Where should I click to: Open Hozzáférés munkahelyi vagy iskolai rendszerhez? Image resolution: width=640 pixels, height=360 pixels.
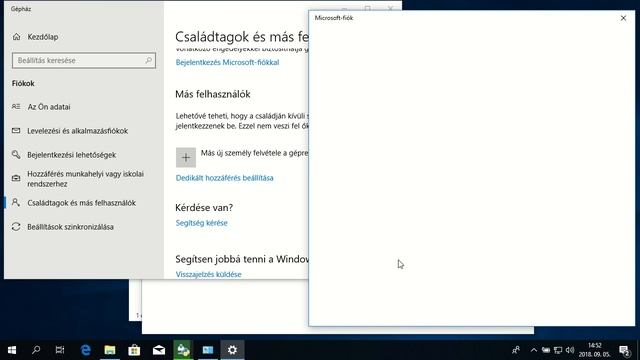point(85,179)
